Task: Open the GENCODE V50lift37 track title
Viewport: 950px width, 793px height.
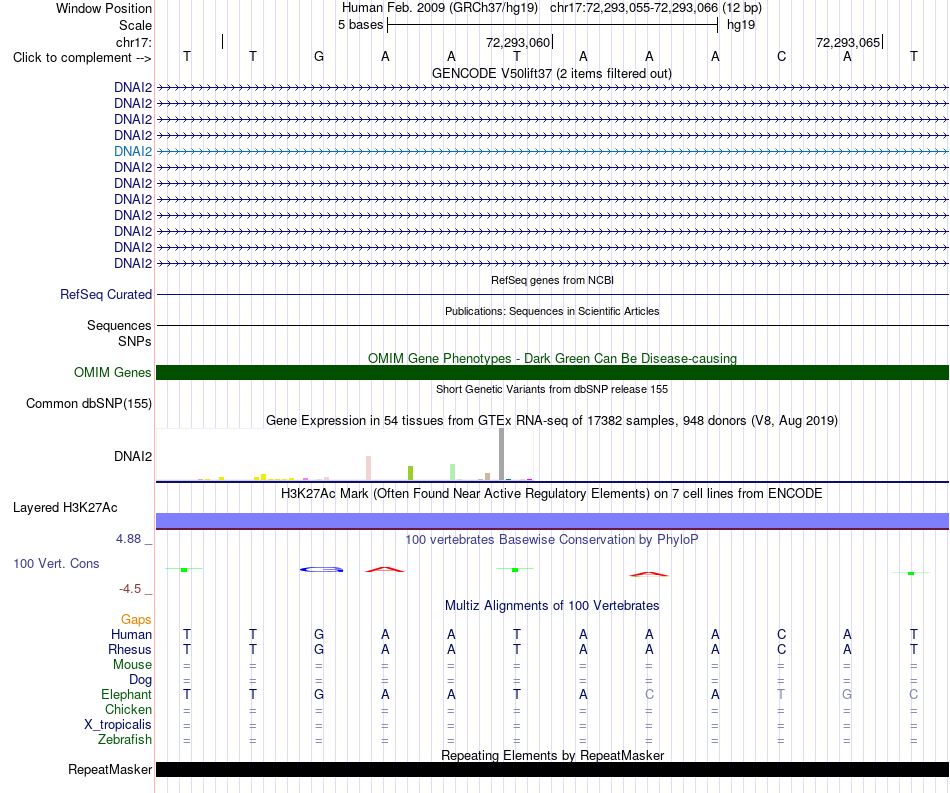Action: tap(551, 73)
